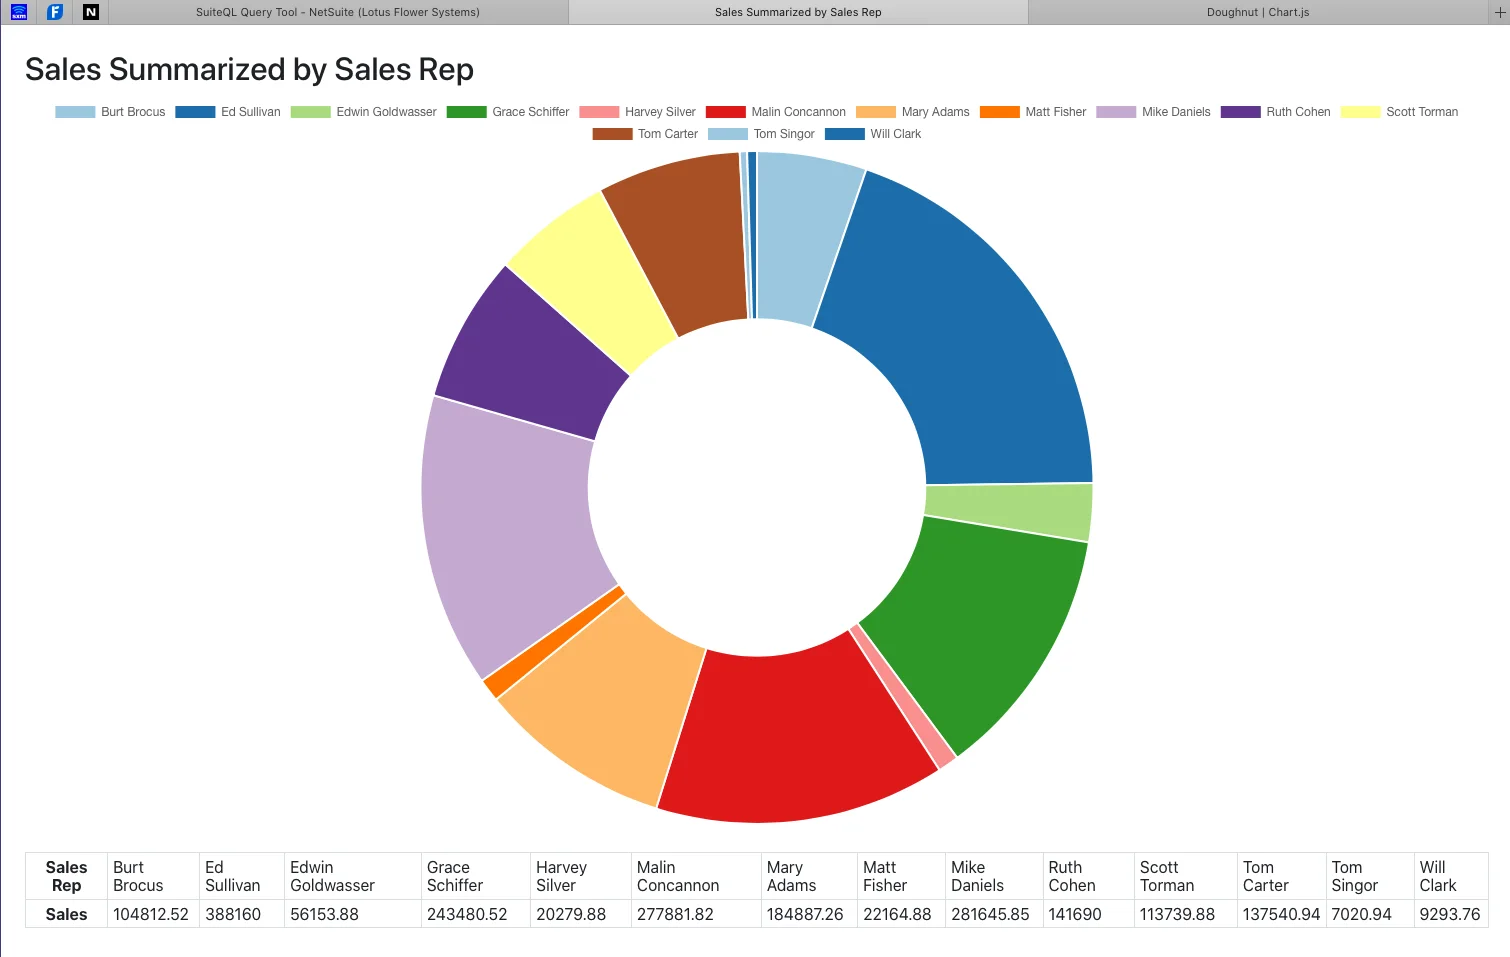Open the pinned blue wifi-style tab icon

pyautogui.click(x=19, y=12)
